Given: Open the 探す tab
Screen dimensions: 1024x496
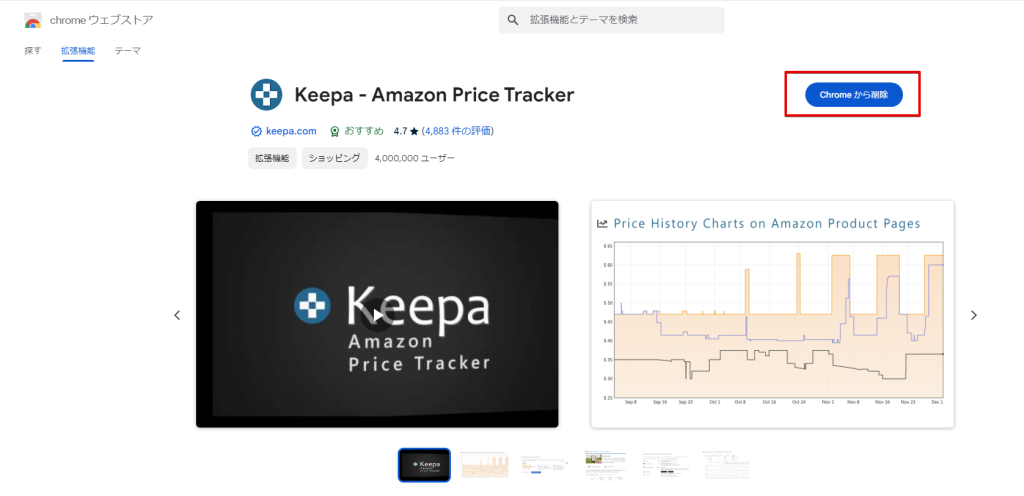Looking at the screenshot, I should (33, 50).
